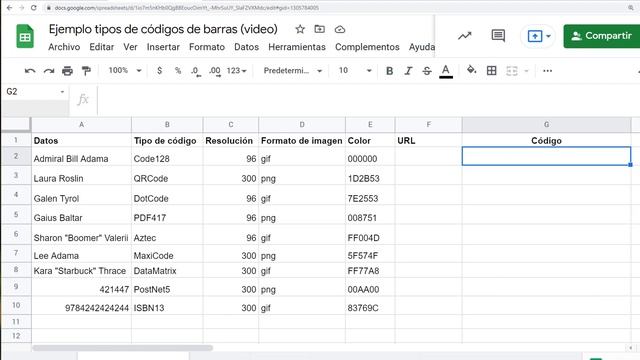Open the Insertar menu

[x=163, y=47]
